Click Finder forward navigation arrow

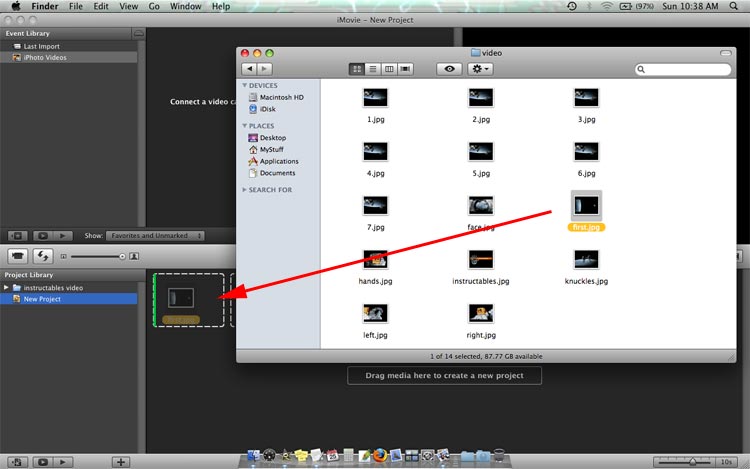tap(265, 69)
